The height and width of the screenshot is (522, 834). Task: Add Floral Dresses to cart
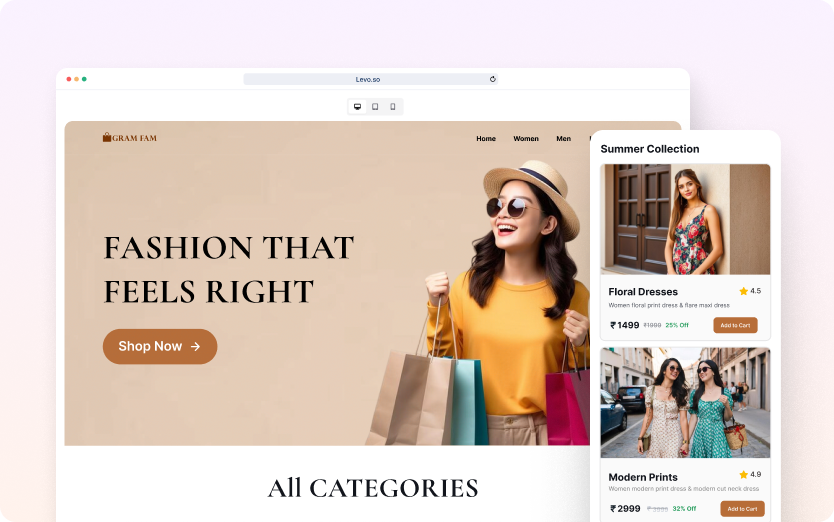point(735,325)
